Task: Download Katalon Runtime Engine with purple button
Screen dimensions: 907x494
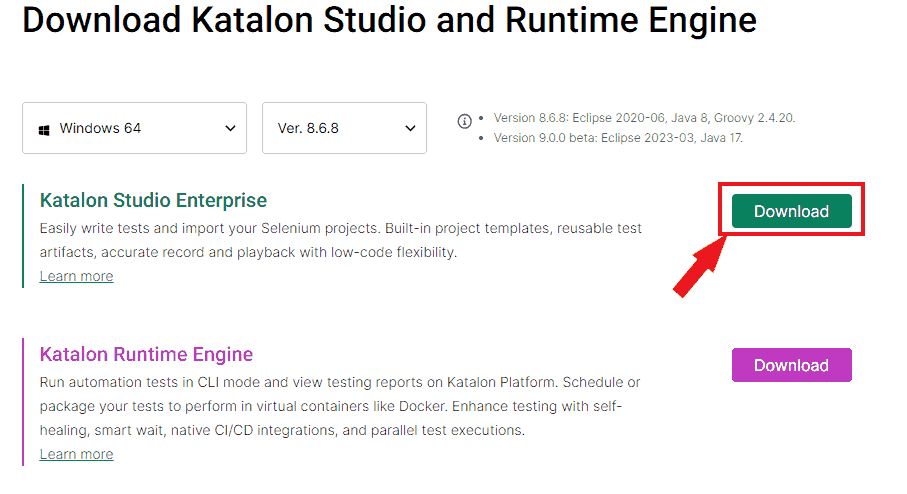Action: [x=791, y=365]
